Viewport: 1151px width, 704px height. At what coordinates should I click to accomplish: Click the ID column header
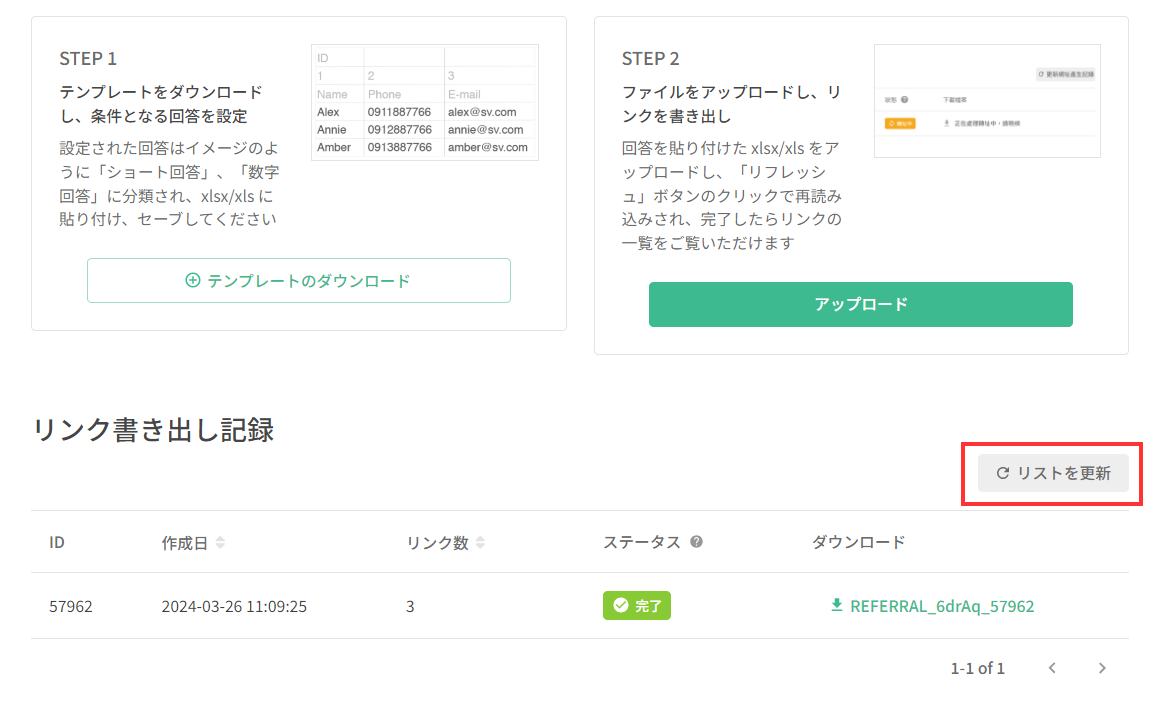point(57,542)
